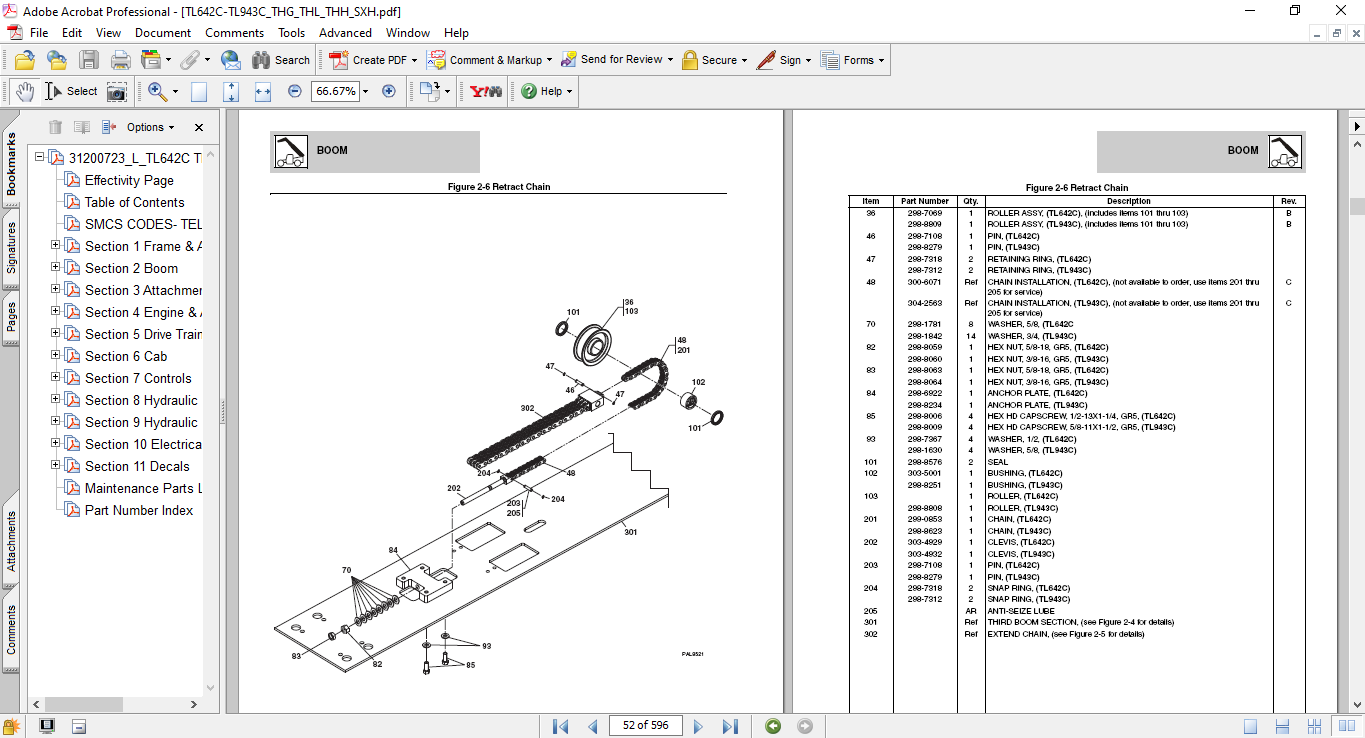Click the green Previous View arrow
1365x738 pixels.
(x=772, y=726)
